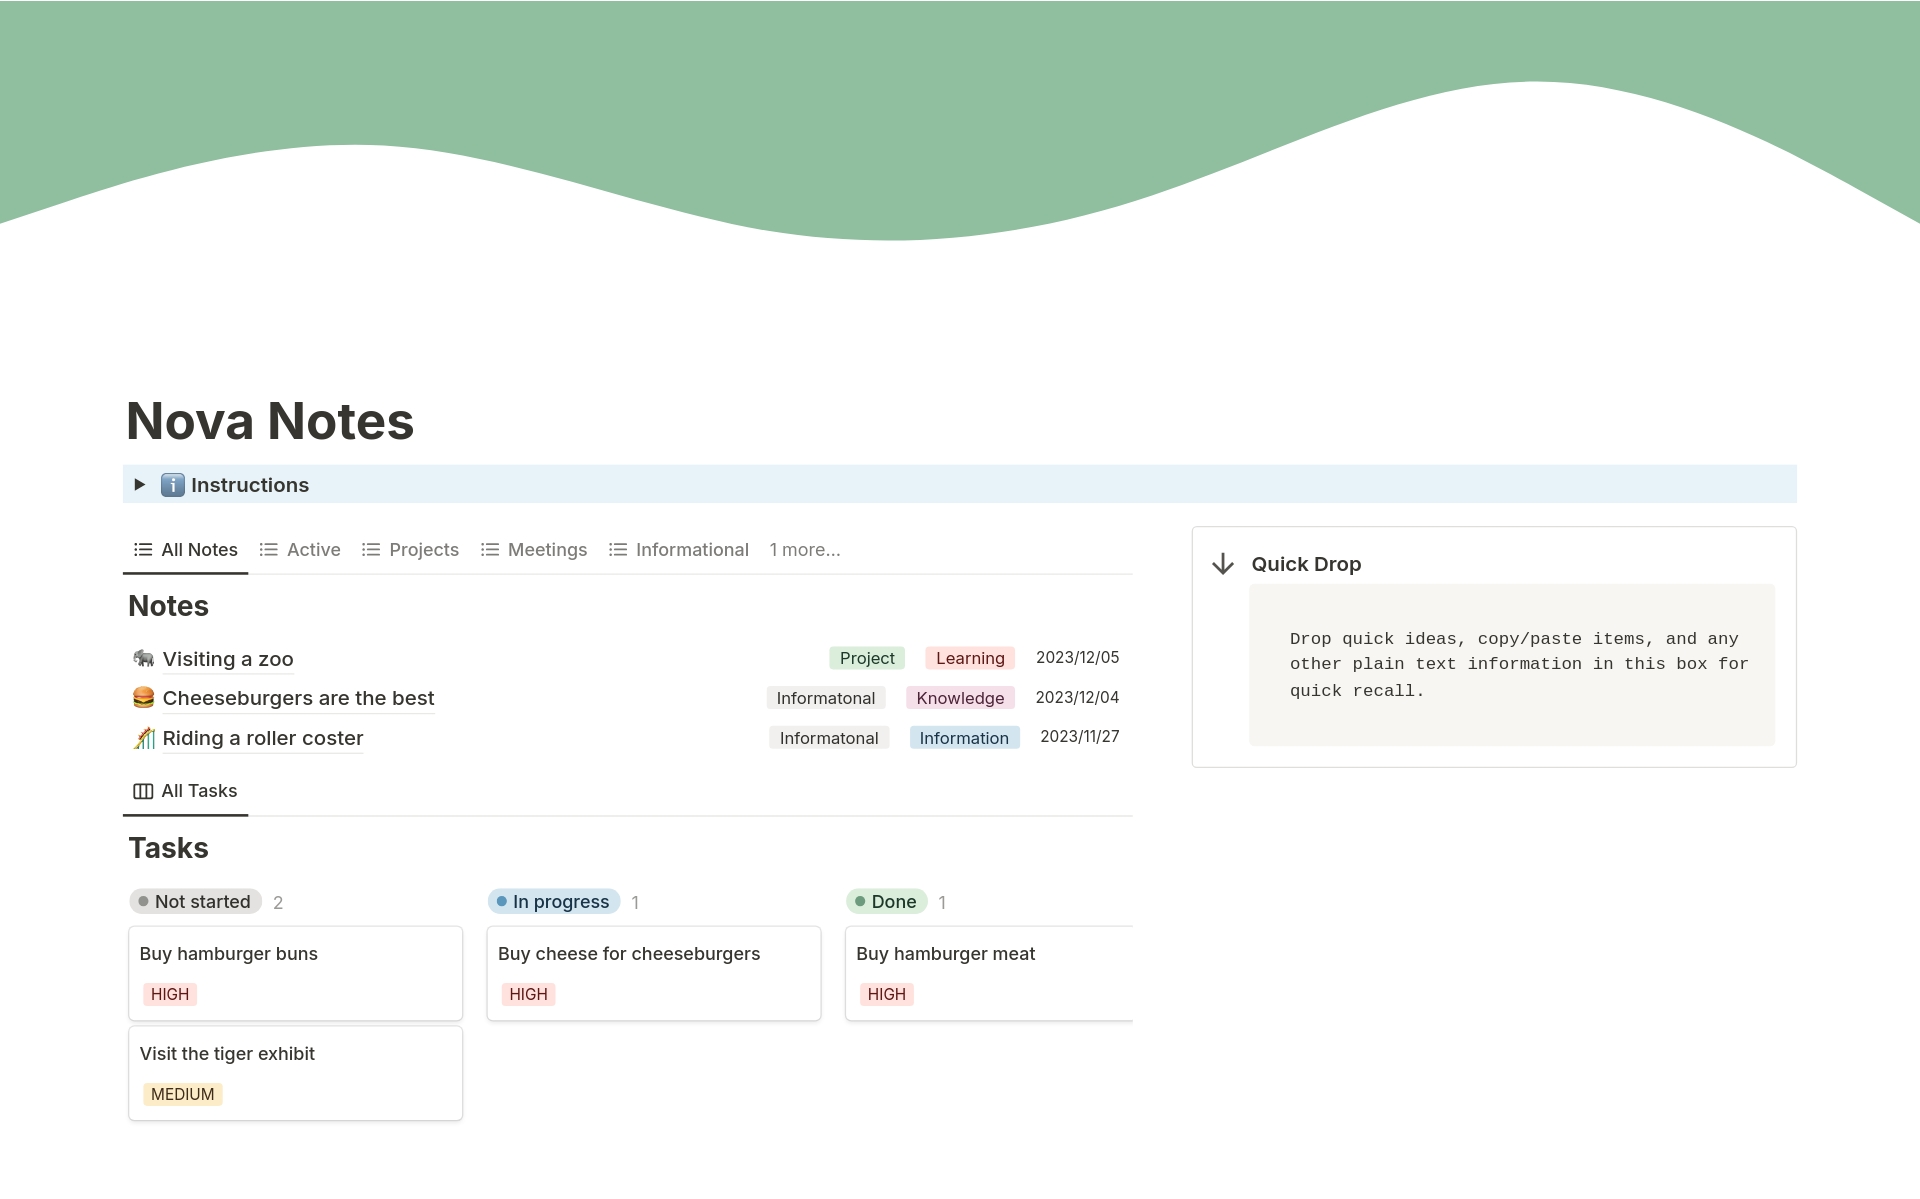Click the list icon next to Projects view
The height and width of the screenshot is (1199, 1920).
[x=370, y=549]
